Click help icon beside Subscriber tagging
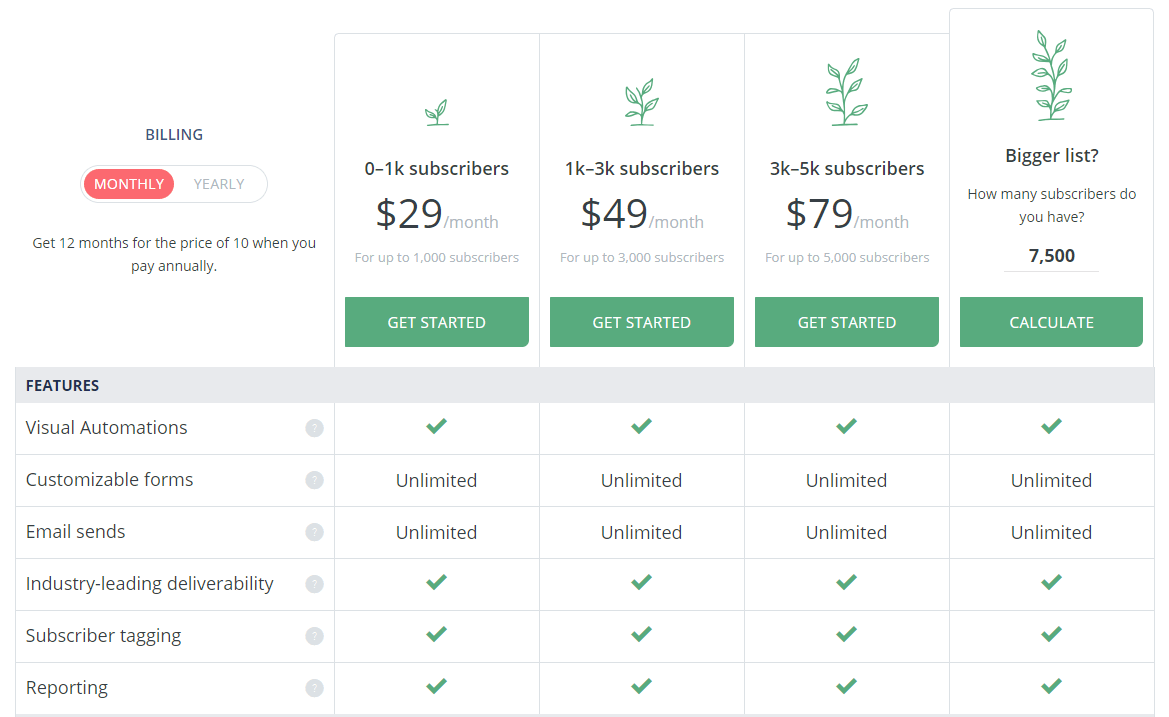The width and height of the screenshot is (1169, 717). (314, 636)
